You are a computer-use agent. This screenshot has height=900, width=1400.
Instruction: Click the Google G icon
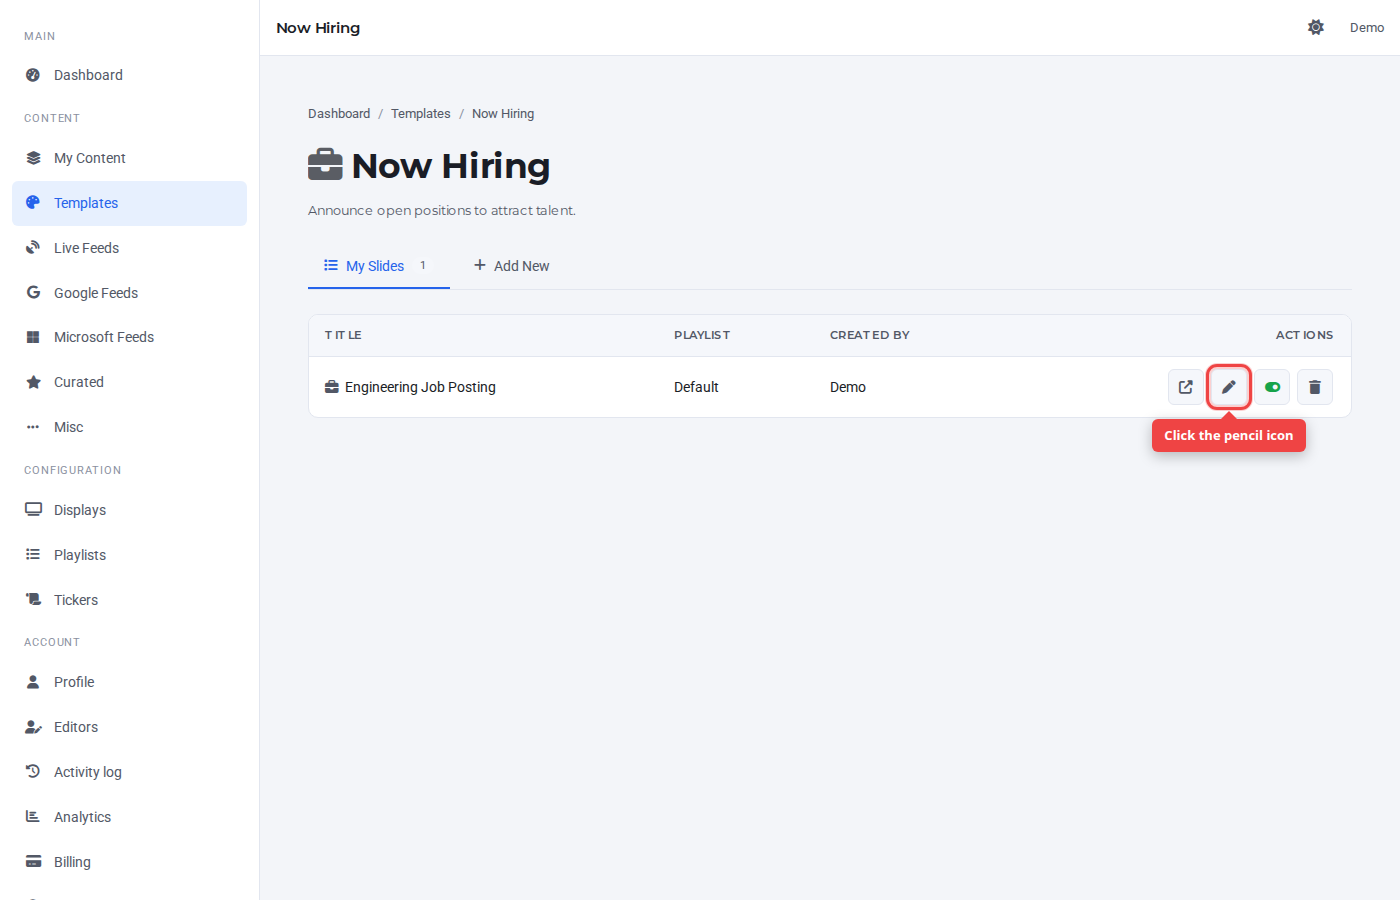(x=33, y=293)
